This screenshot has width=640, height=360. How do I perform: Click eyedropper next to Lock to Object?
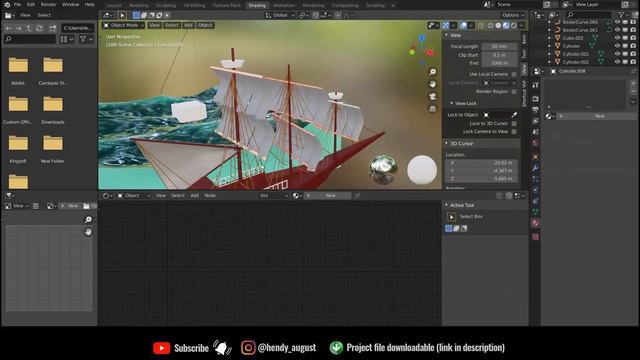pyautogui.click(x=514, y=115)
